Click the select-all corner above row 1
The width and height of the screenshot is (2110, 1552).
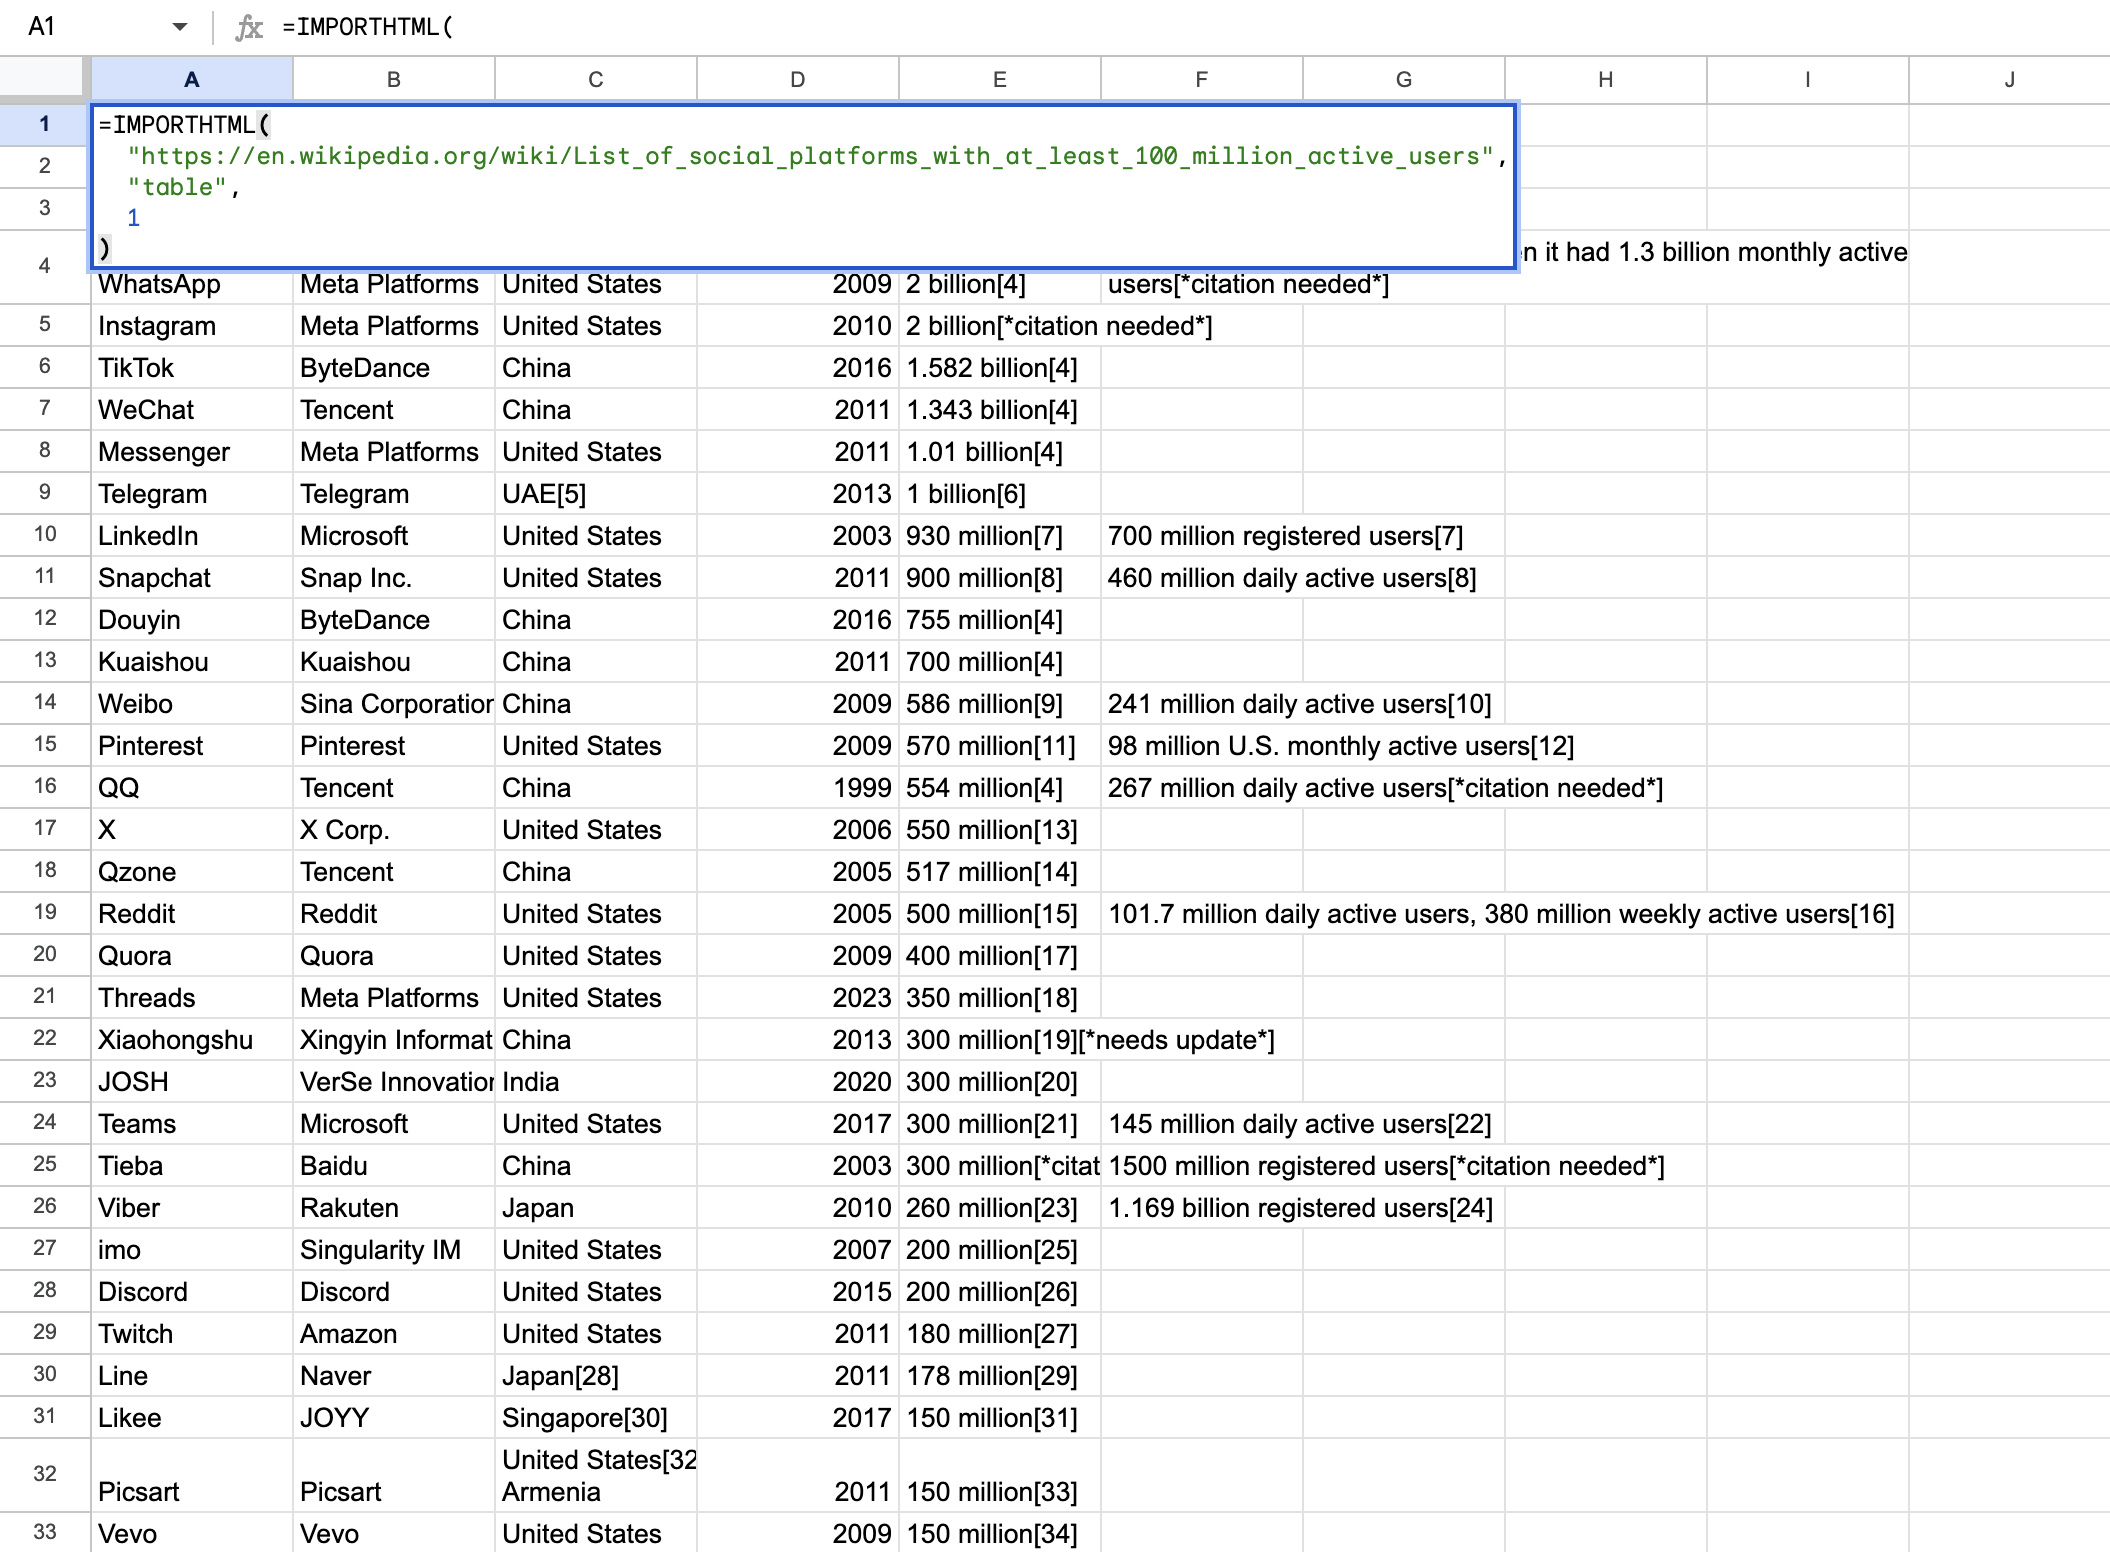pos(42,79)
